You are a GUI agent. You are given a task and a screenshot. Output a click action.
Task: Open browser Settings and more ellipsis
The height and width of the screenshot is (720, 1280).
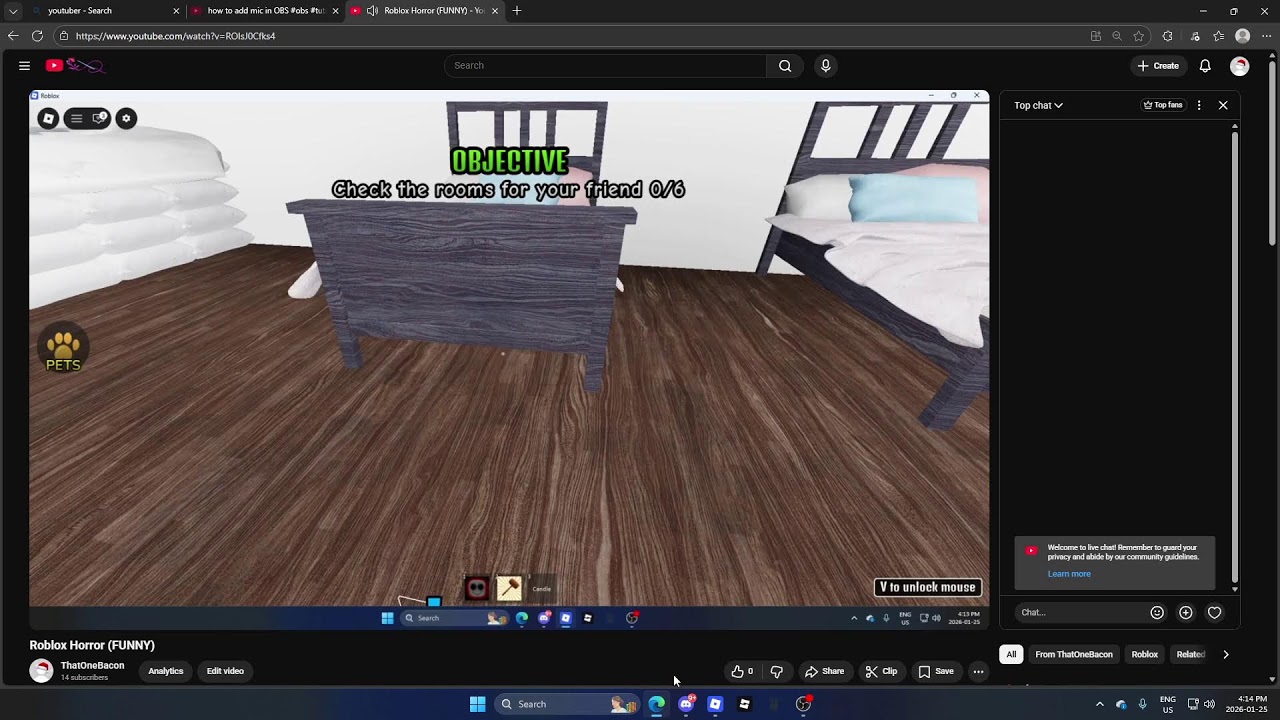click(1266, 36)
